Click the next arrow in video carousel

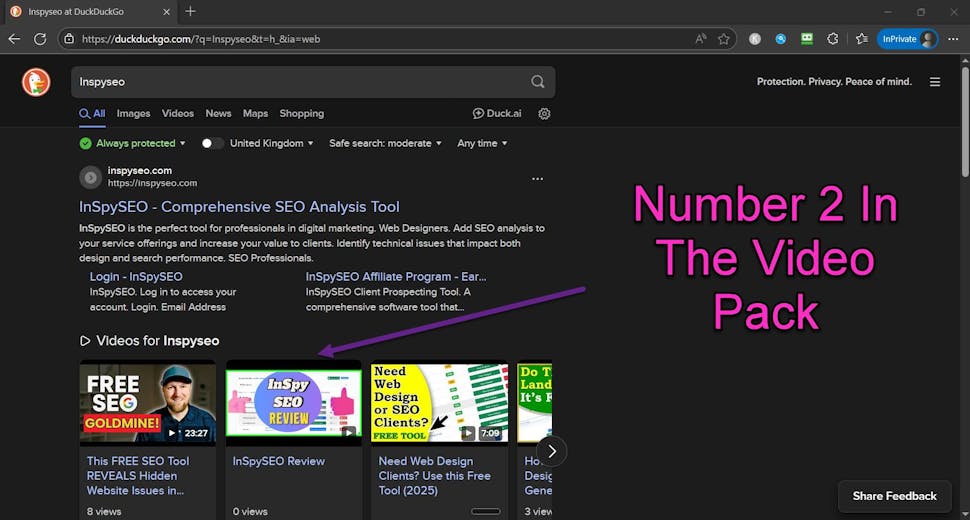pos(552,451)
